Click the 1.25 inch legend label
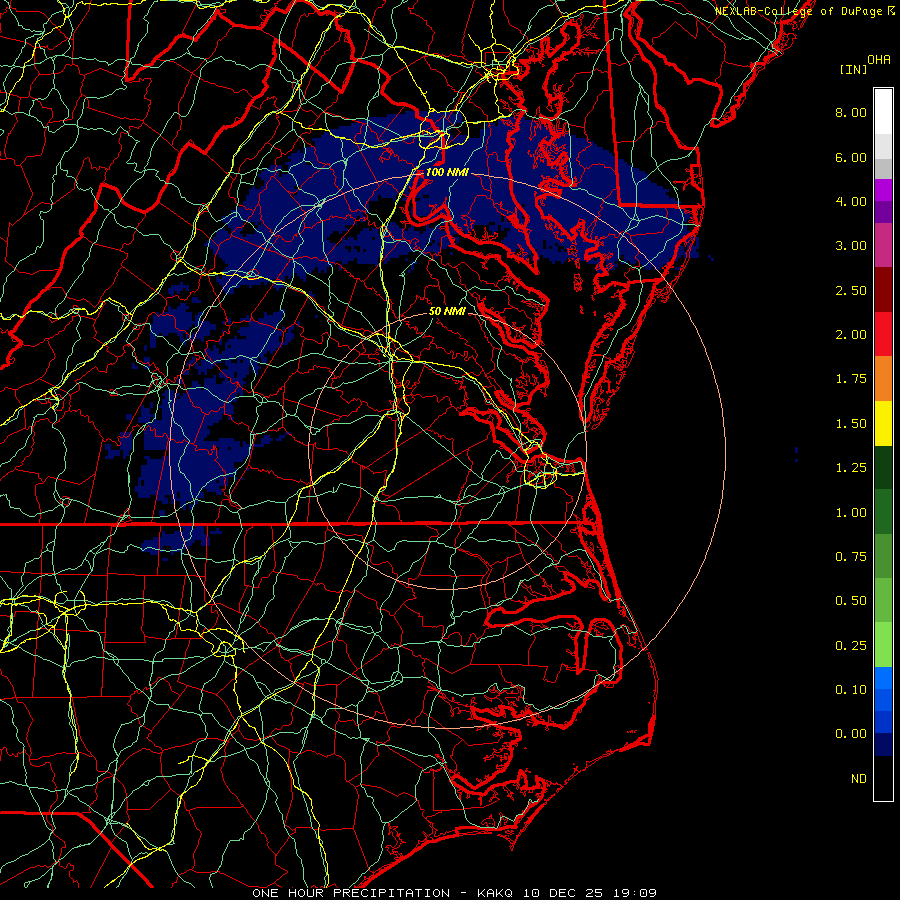This screenshot has width=900, height=900. pyautogui.click(x=851, y=468)
